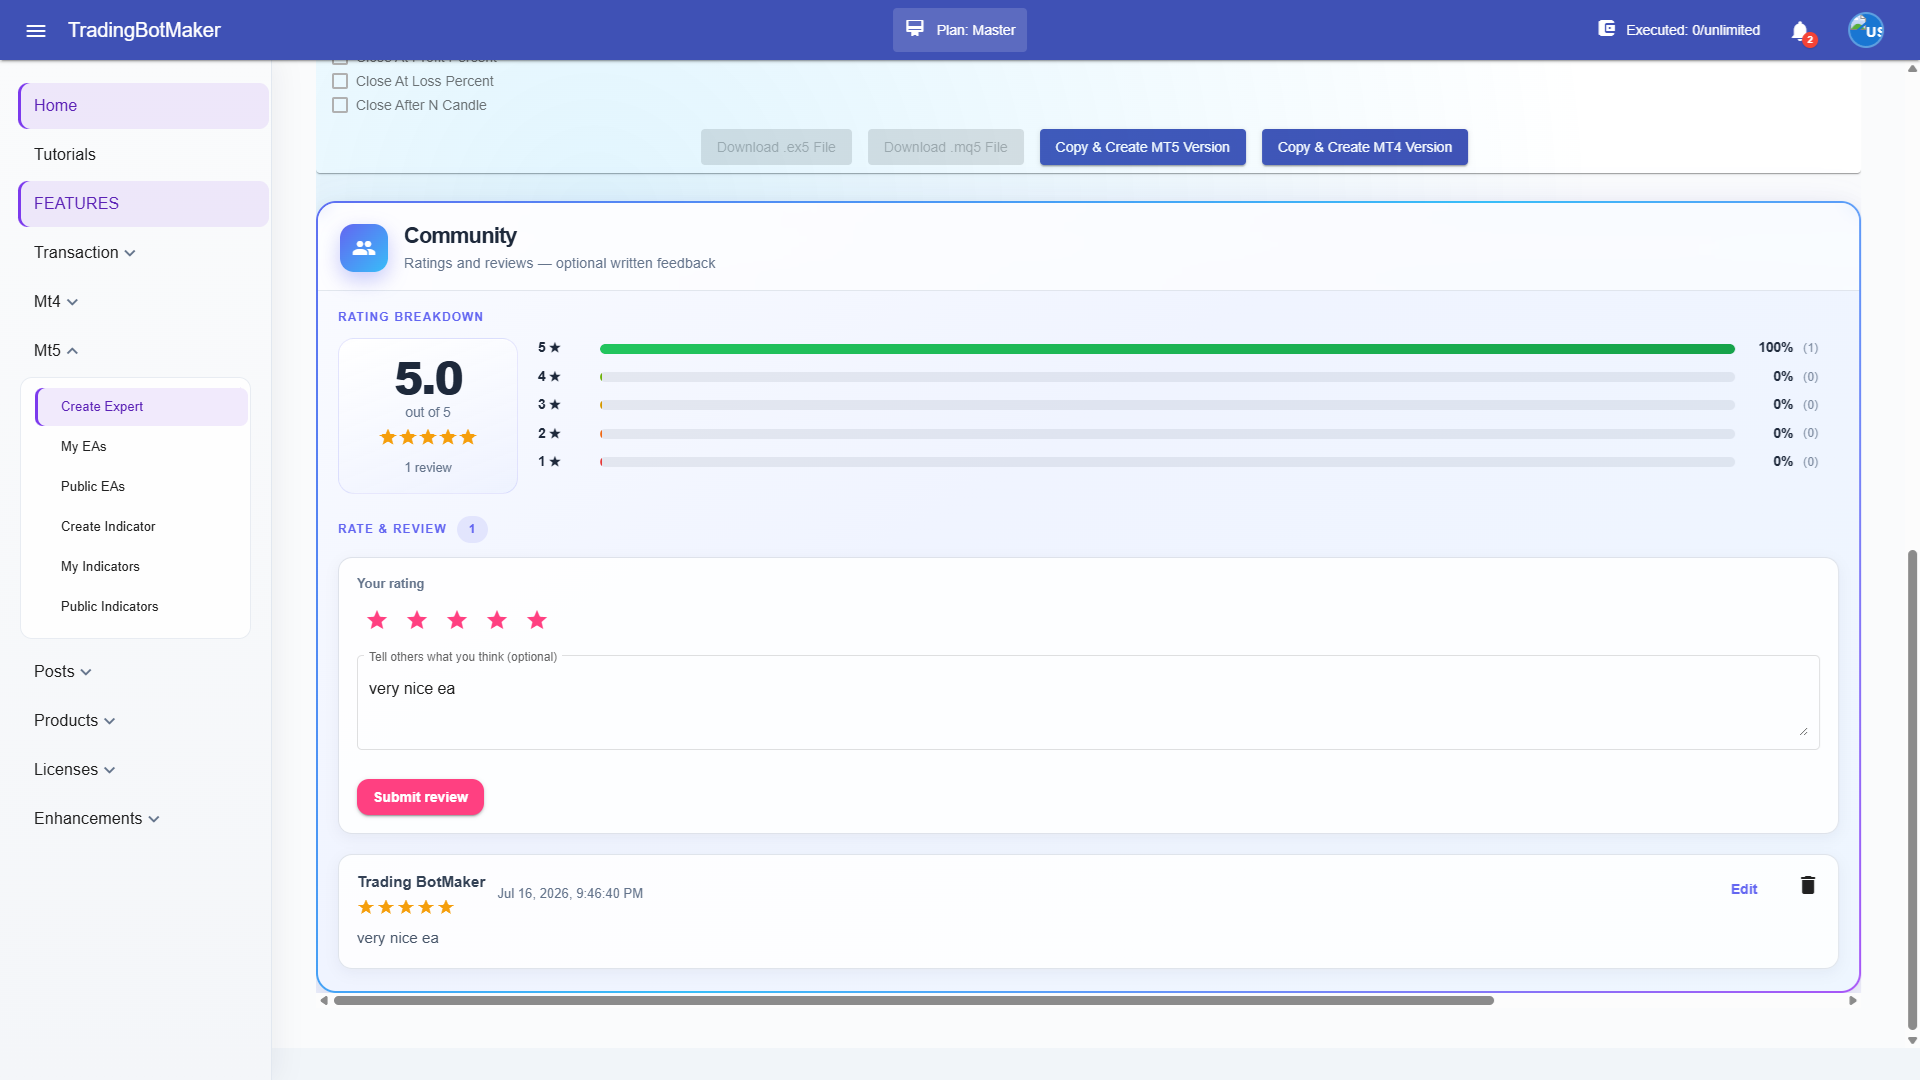Open the hamburger navigation menu
Image resolution: width=1920 pixels, height=1080 pixels.
(x=36, y=30)
